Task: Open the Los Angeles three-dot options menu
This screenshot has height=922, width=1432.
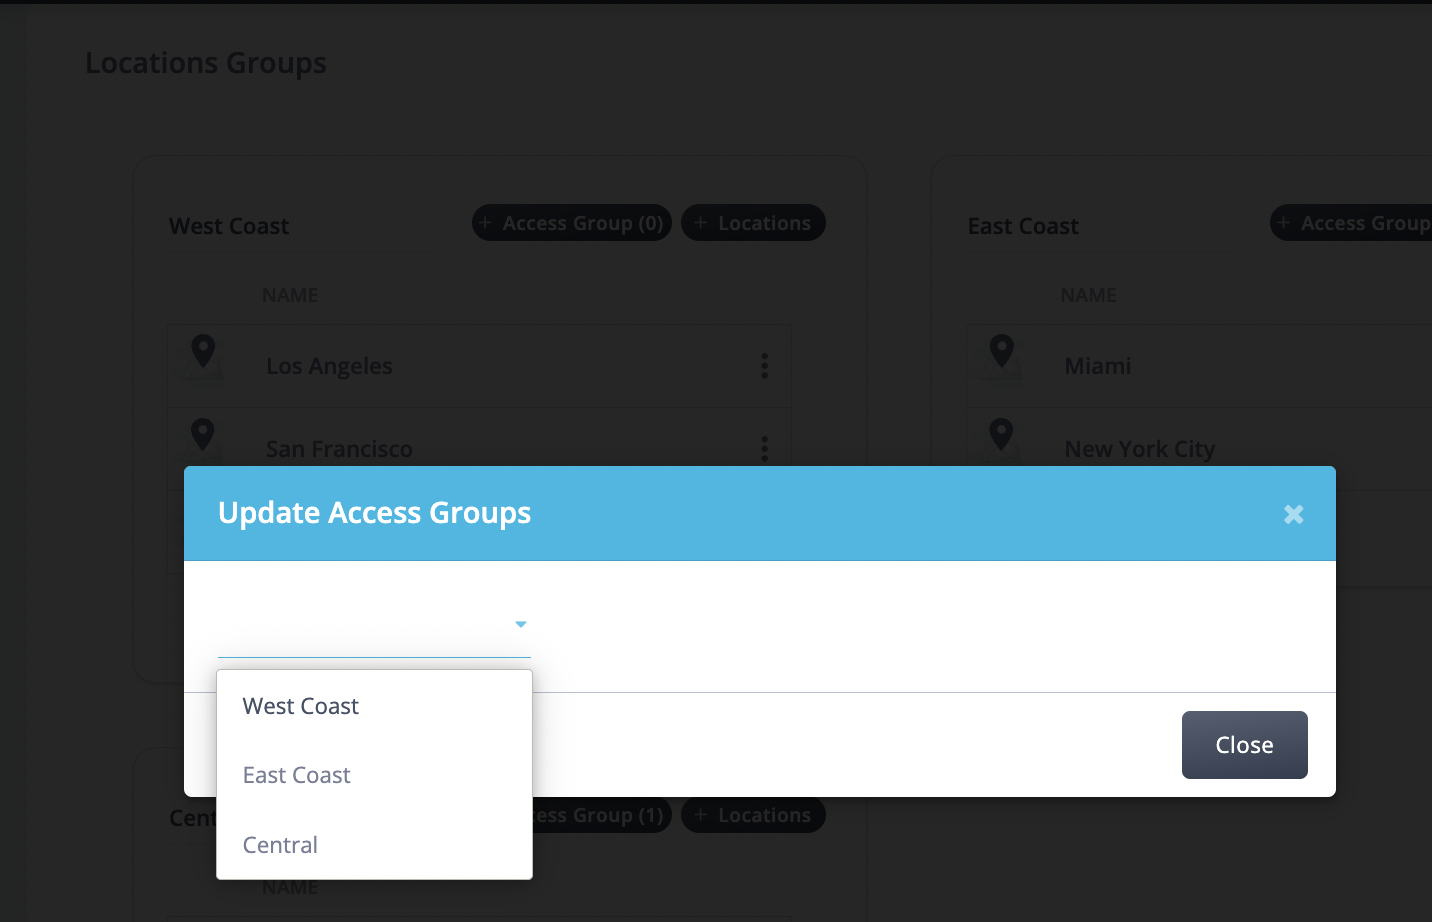Action: (764, 366)
